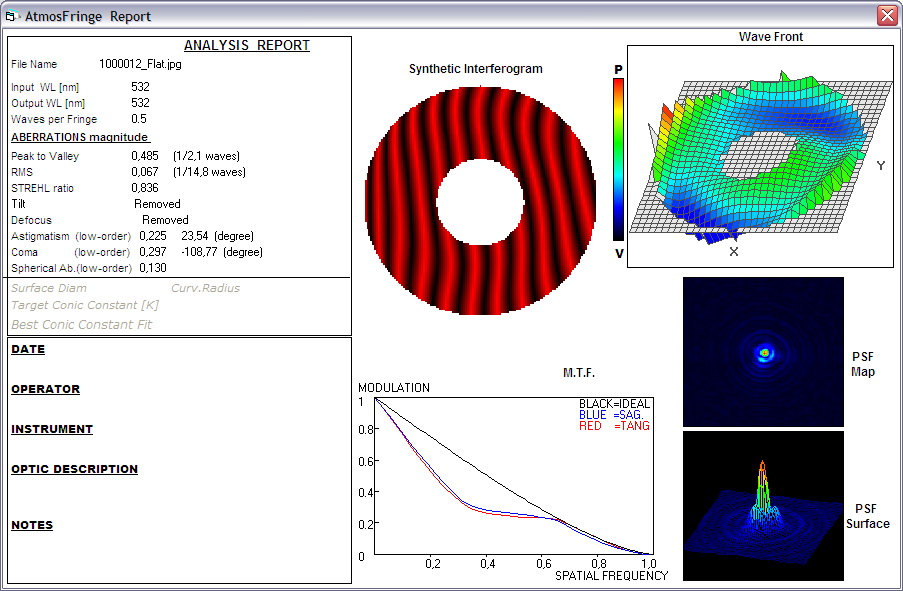Click the greyed Best Conic Constant Fit label
This screenshot has height=591, width=903.
pos(82,325)
